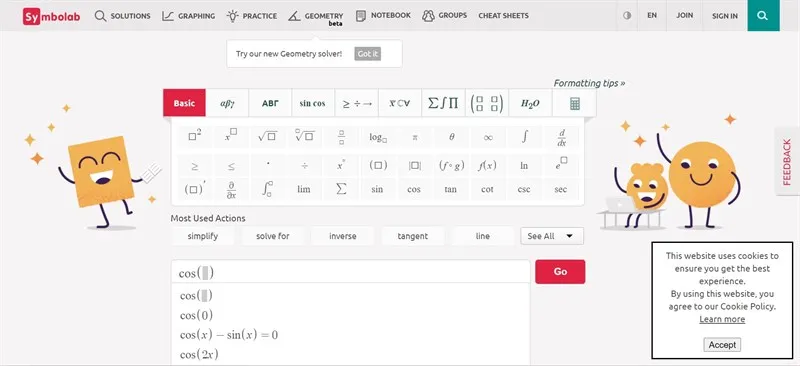The height and width of the screenshot is (366, 800).
Task: Insert f(x) function notation
Action: pyautogui.click(x=488, y=166)
